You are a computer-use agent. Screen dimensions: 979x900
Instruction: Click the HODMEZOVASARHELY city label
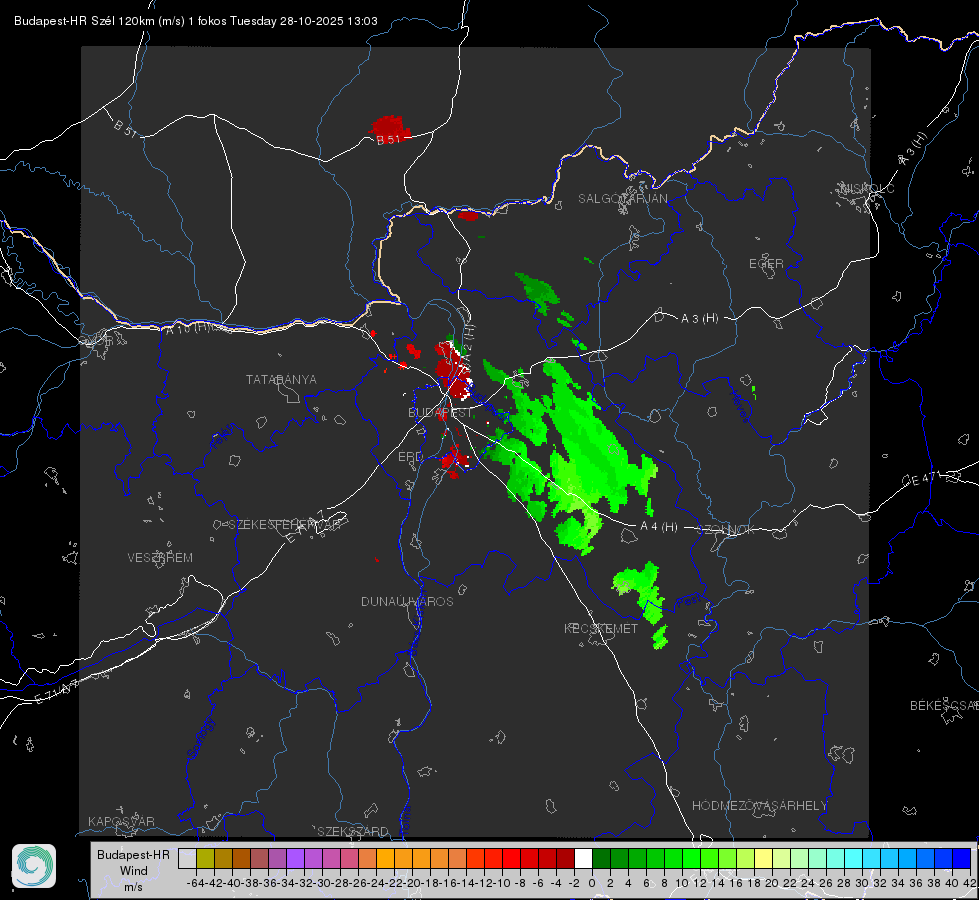point(759,806)
